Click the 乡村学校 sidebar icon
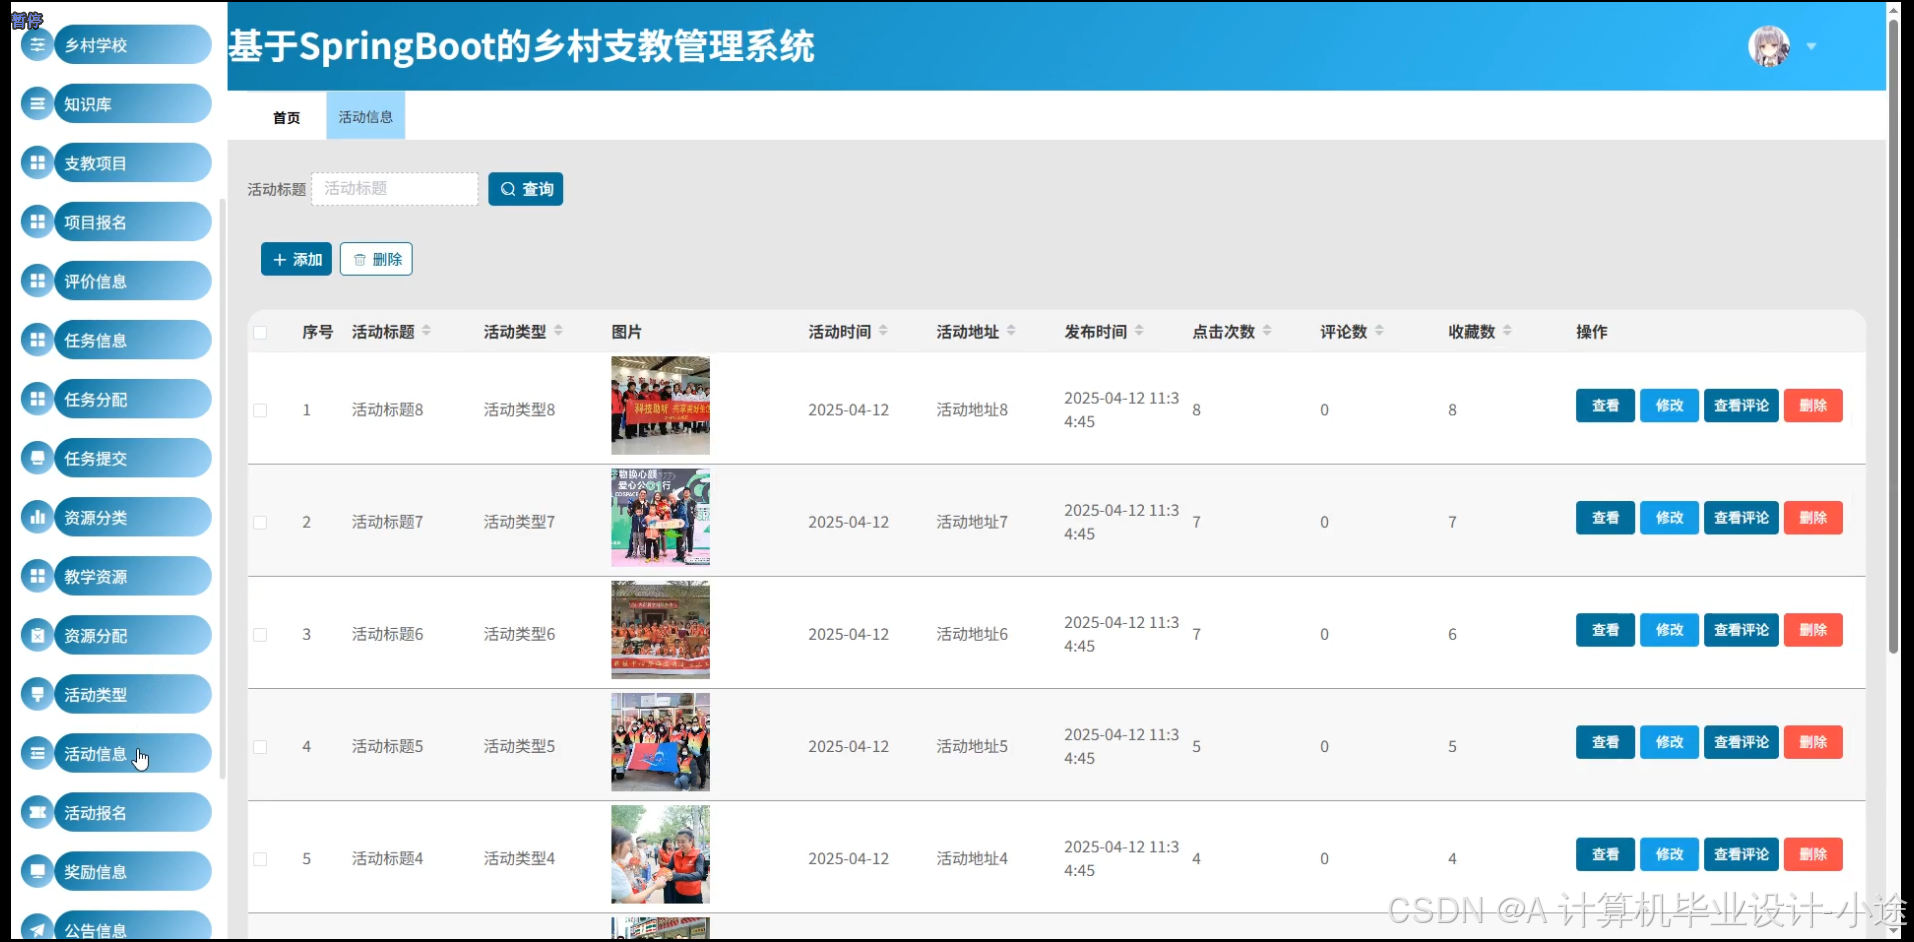This screenshot has height=942, width=1914. click(37, 45)
